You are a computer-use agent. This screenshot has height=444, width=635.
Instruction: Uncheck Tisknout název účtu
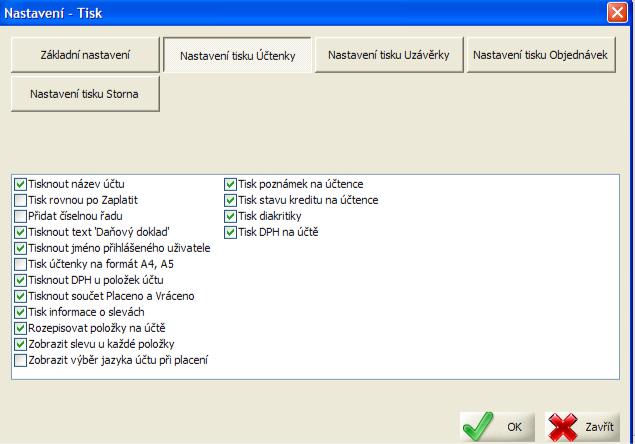[x=20, y=184]
